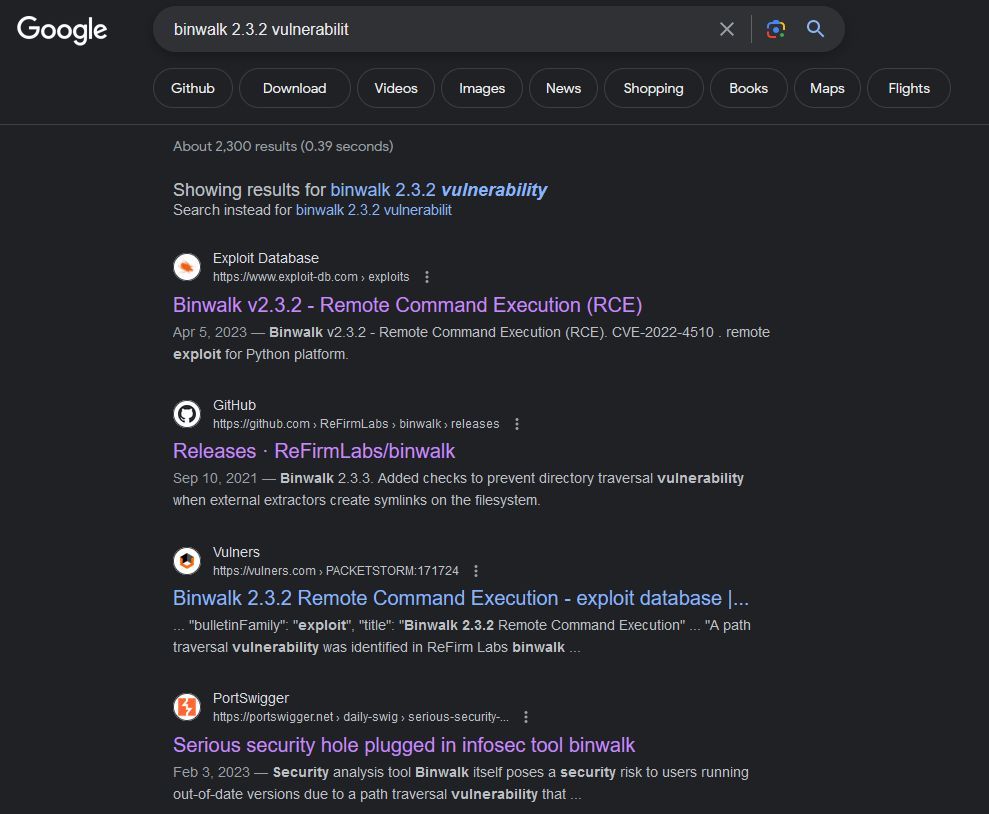Click the Google logo
This screenshot has width=989, height=814.
click(x=62, y=30)
